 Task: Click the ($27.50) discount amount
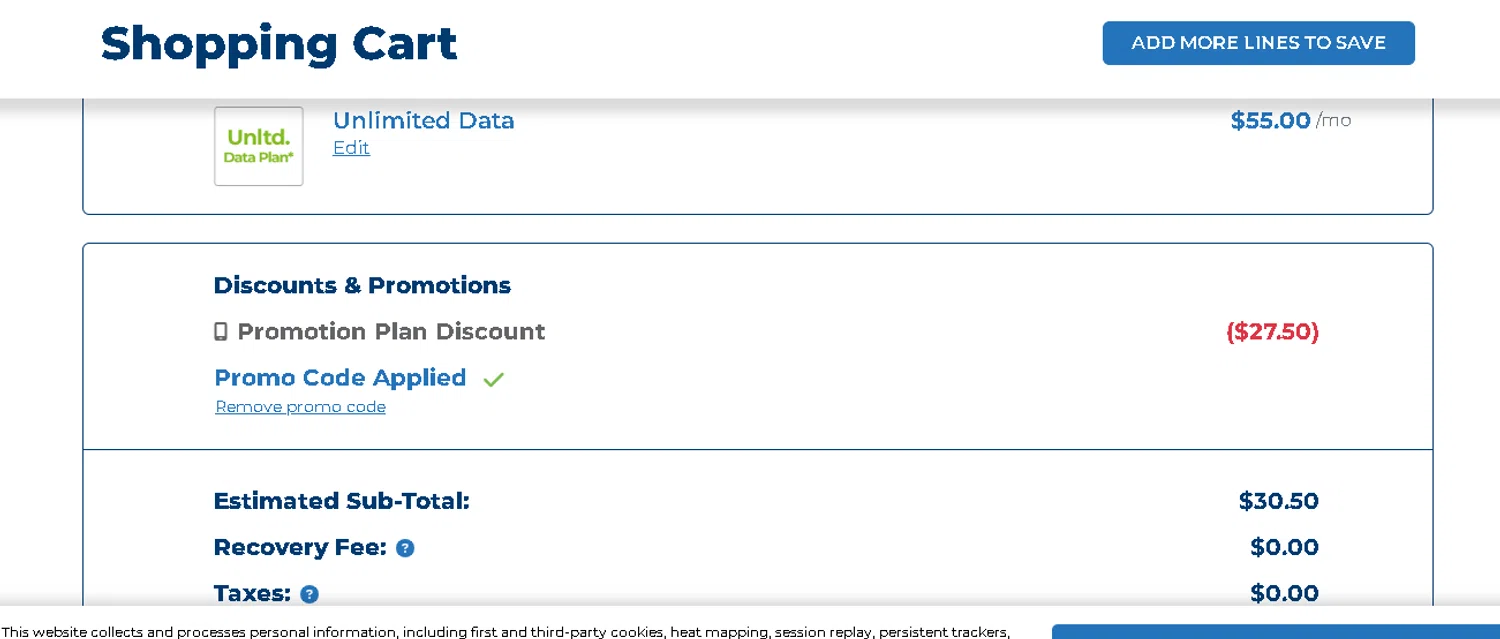click(x=1272, y=332)
